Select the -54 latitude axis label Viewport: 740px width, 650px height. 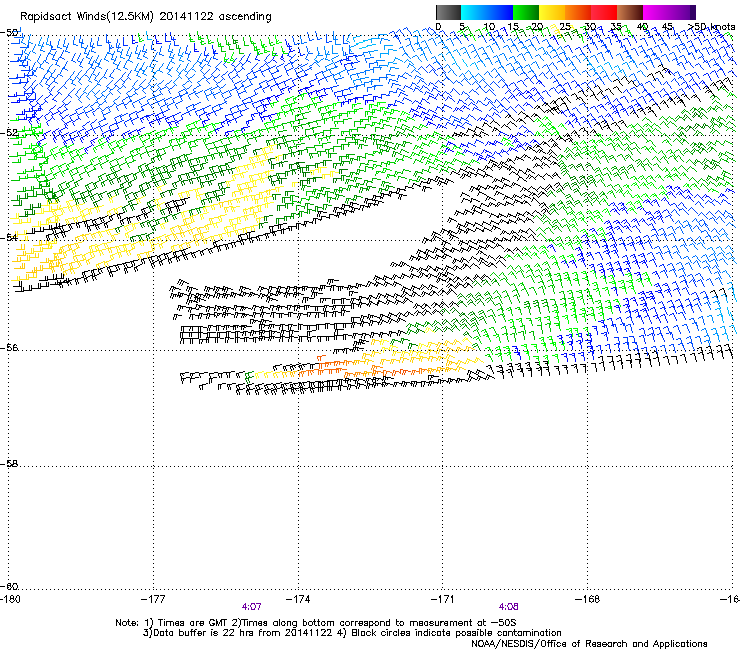(10, 237)
